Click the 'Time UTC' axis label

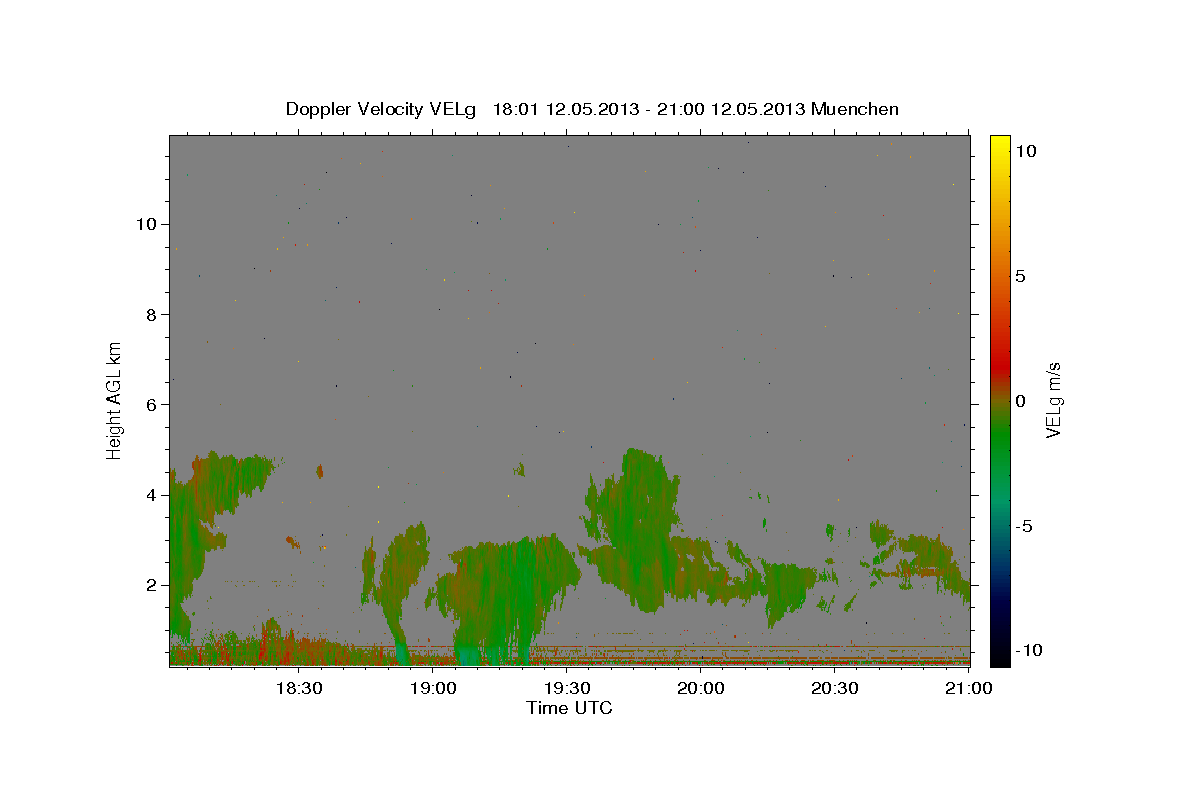[x=569, y=708]
